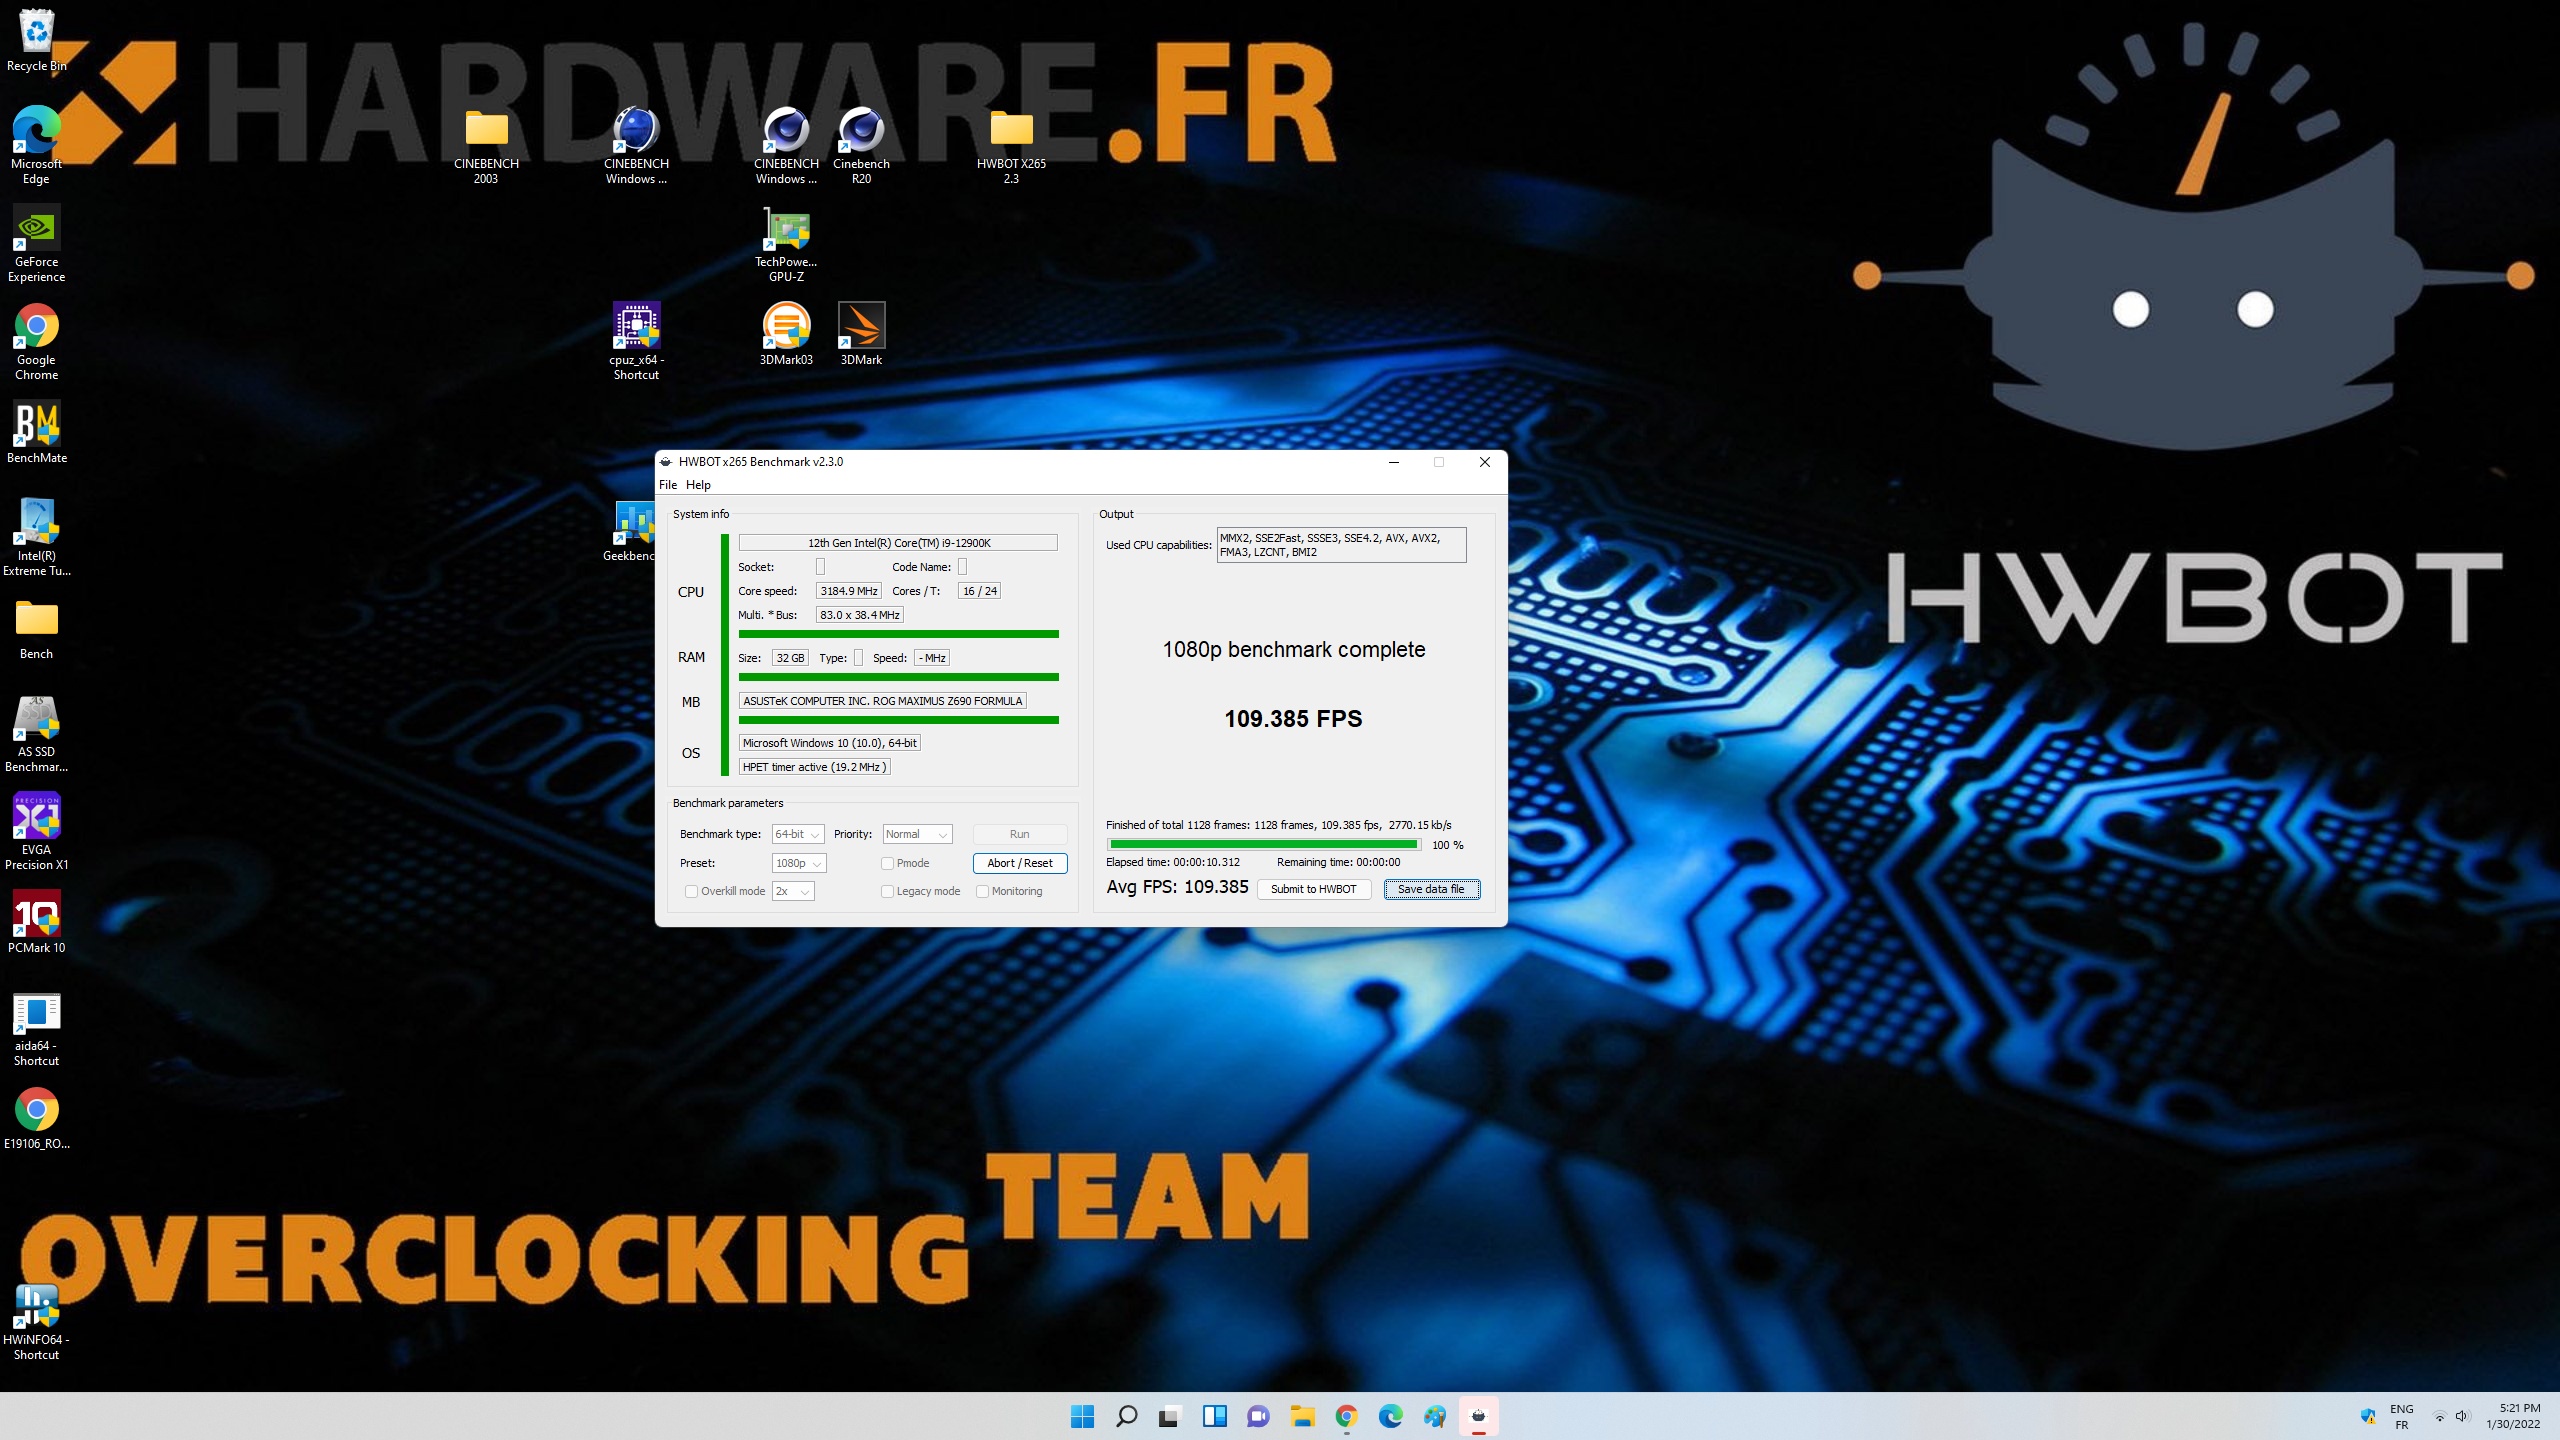Click the RAM Size 32 GB field

tap(790, 658)
